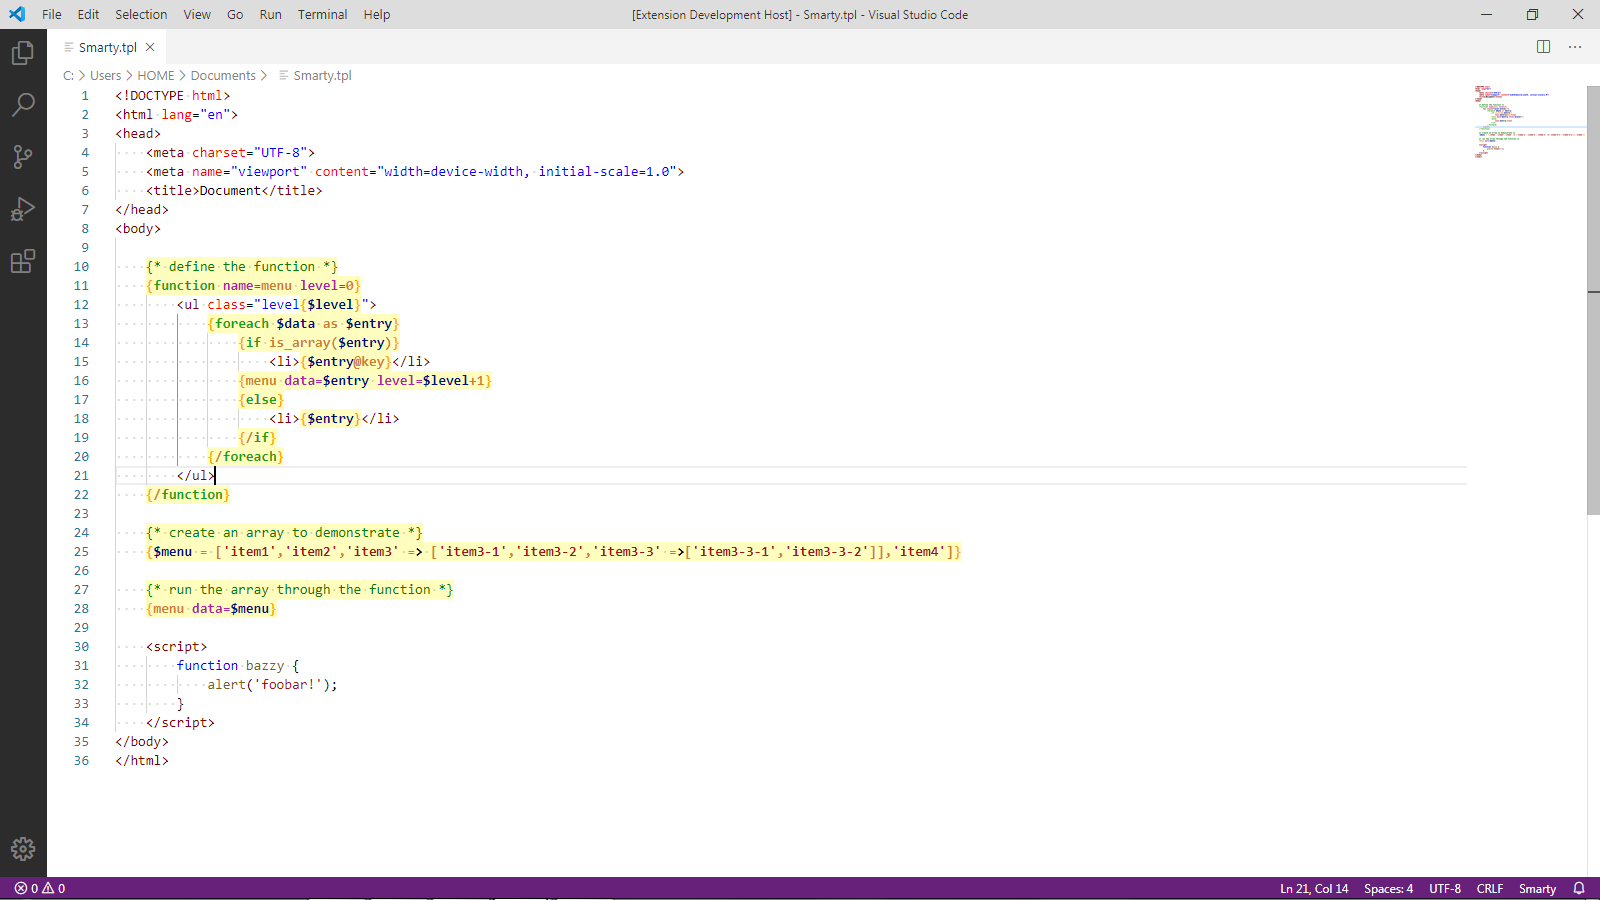Click the Users breadcrumb

point(105,75)
